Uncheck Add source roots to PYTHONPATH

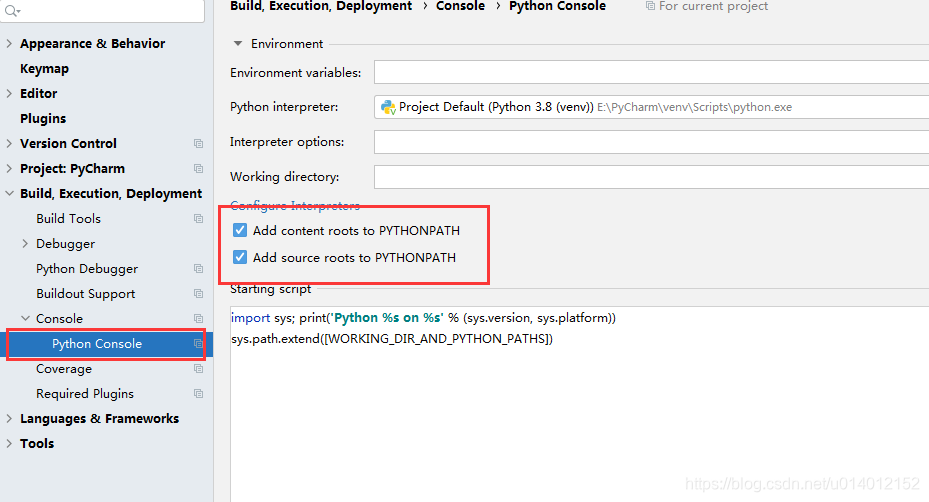(x=240, y=257)
